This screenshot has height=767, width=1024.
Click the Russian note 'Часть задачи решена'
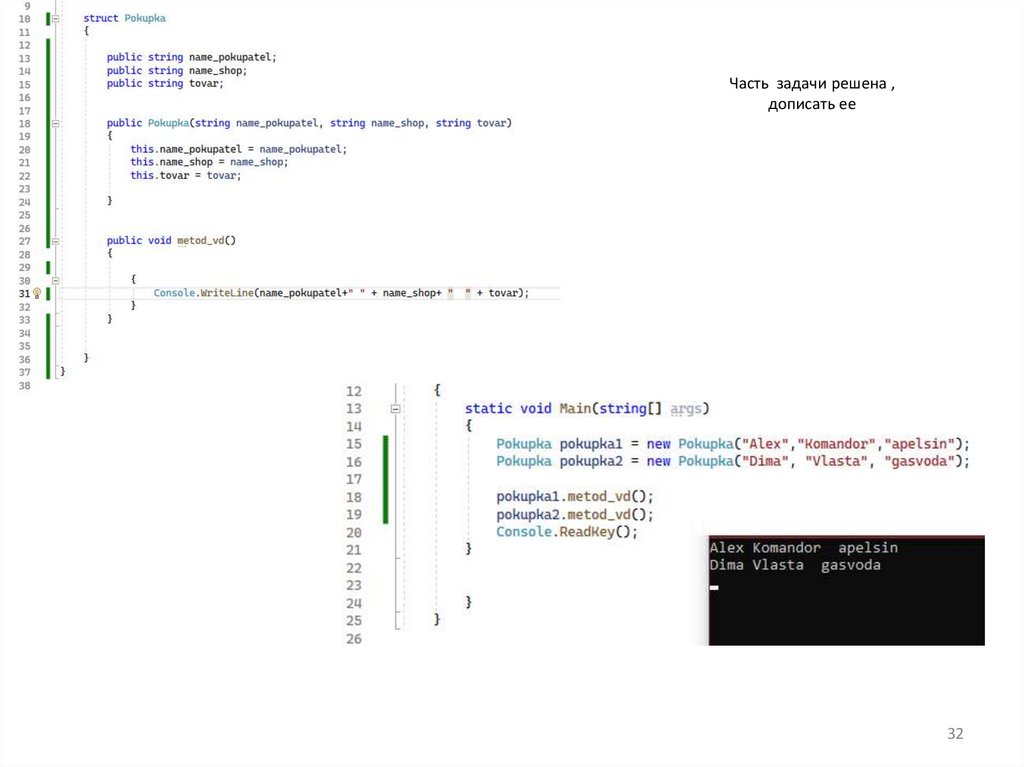[812, 84]
